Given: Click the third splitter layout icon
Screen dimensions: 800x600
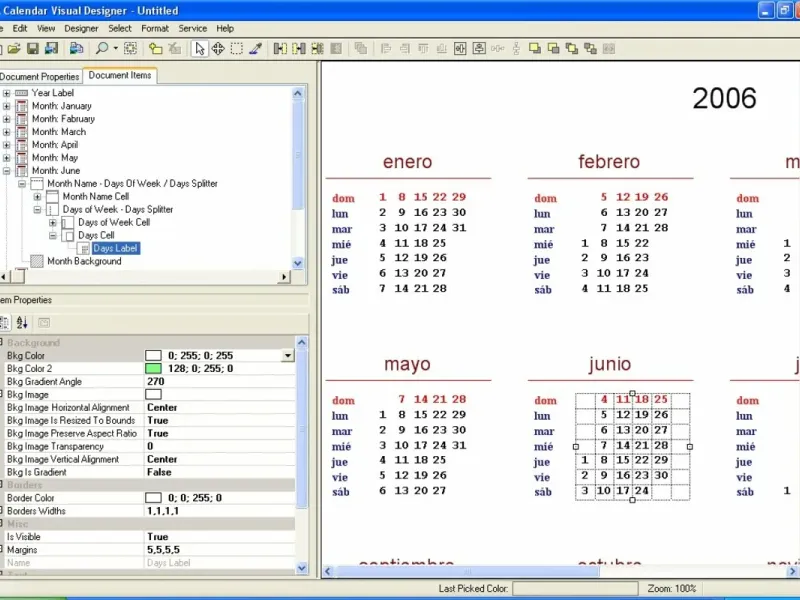Looking at the screenshot, I should (x=317, y=48).
